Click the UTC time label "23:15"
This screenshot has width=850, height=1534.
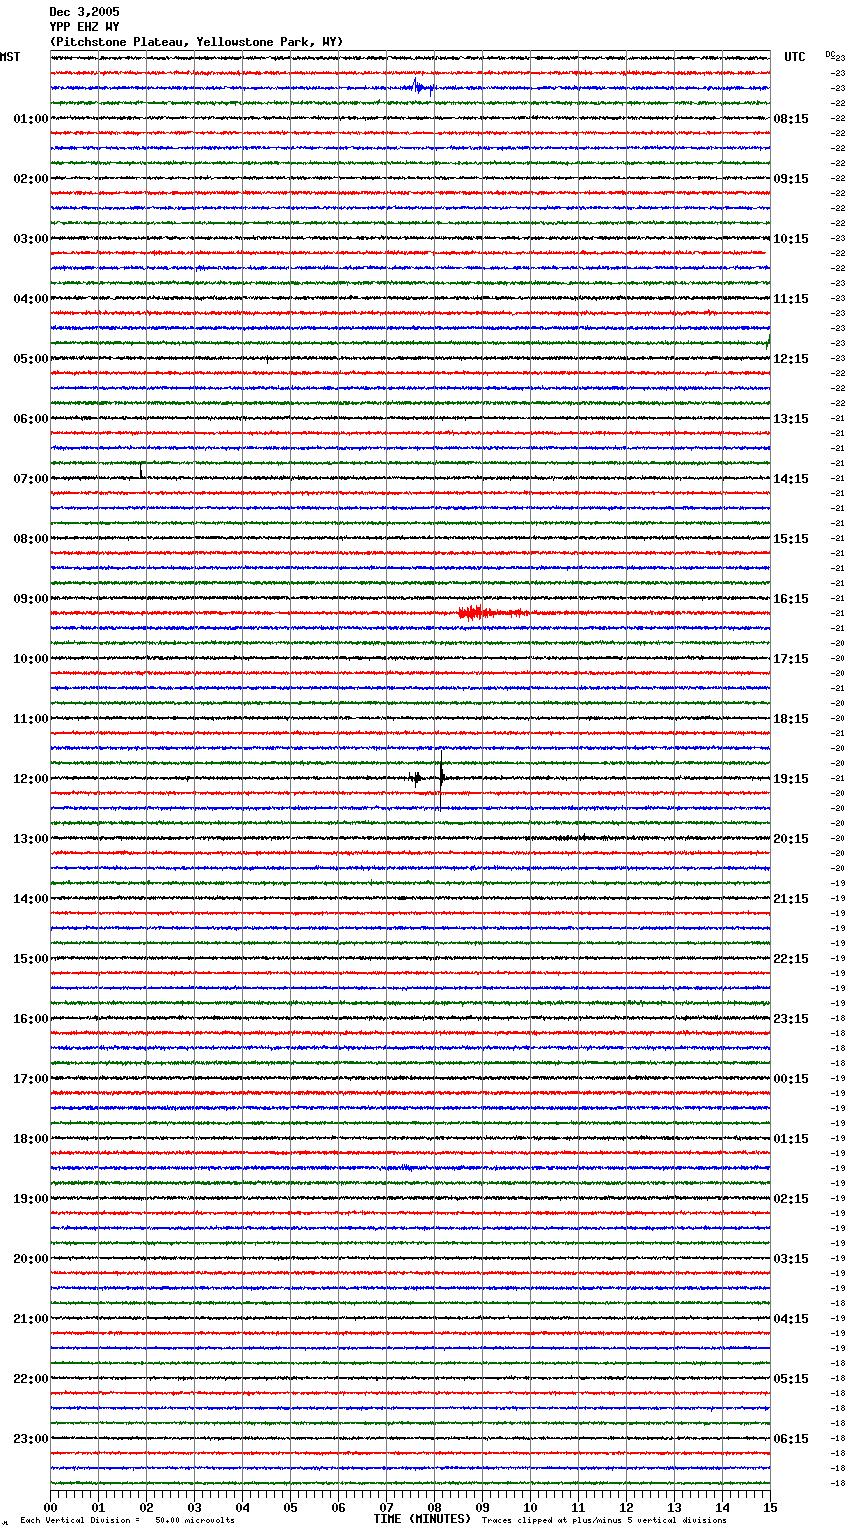pyautogui.click(x=791, y=1019)
